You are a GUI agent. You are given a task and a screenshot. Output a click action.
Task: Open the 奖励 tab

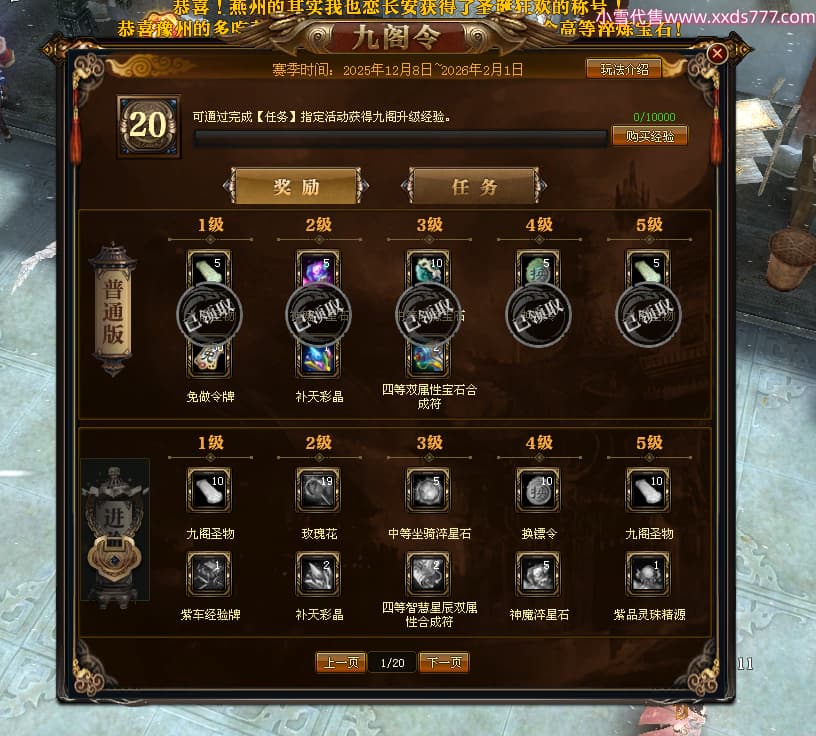click(x=296, y=186)
